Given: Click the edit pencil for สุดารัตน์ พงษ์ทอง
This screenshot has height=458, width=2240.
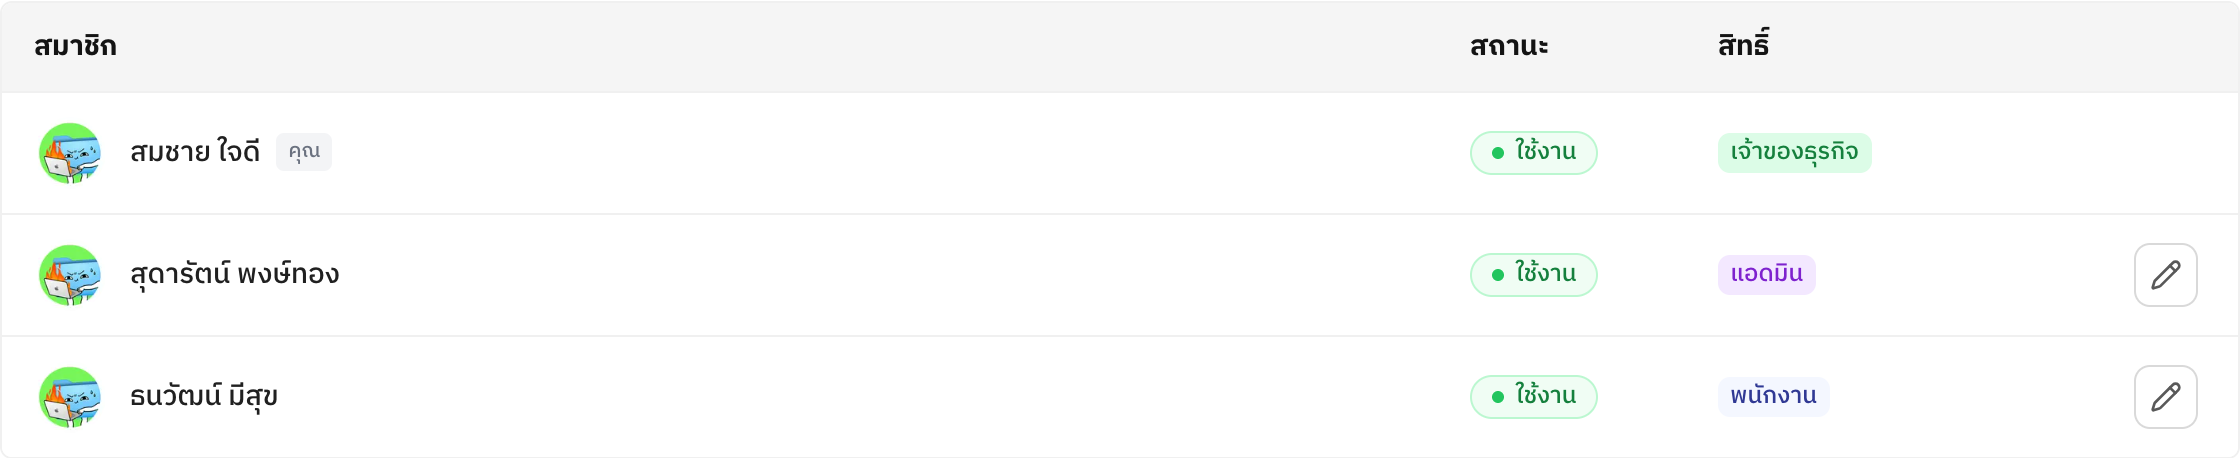Looking at the screenshot, I should pyautogui.click(x=2165, y=275).
